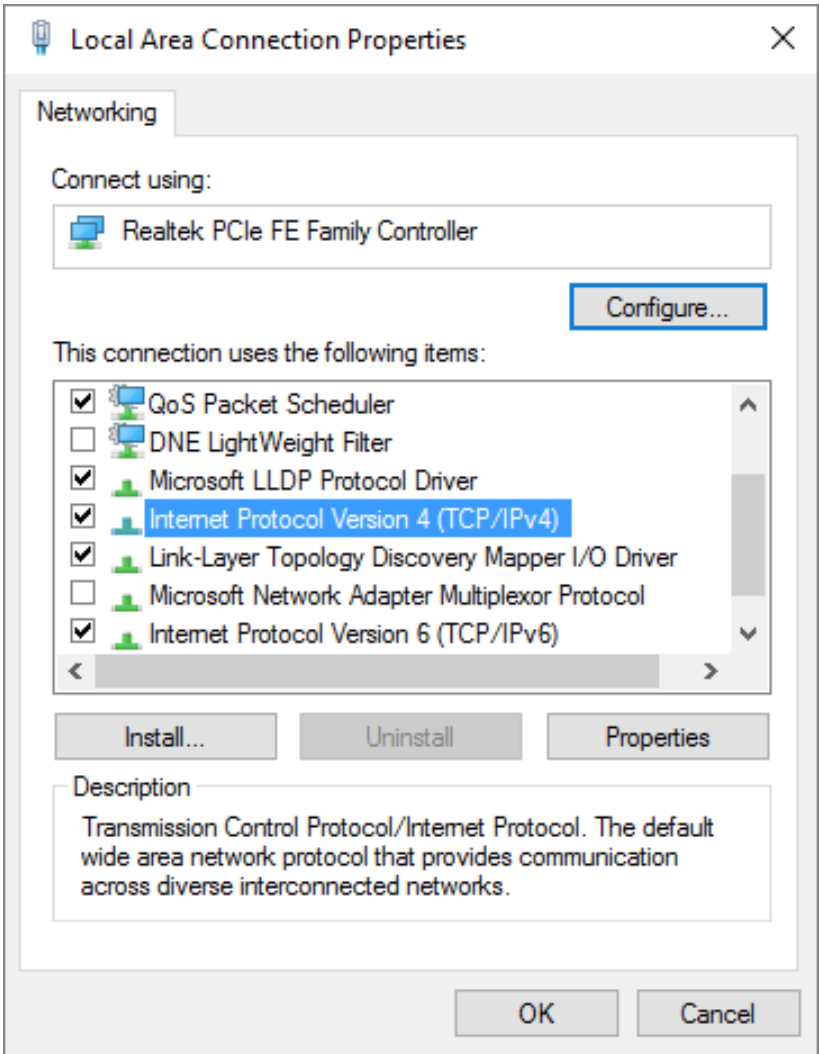Click the TCP/IPv6 protocol icon
The height and width of the screenshot is (1054, 820).
126,638
